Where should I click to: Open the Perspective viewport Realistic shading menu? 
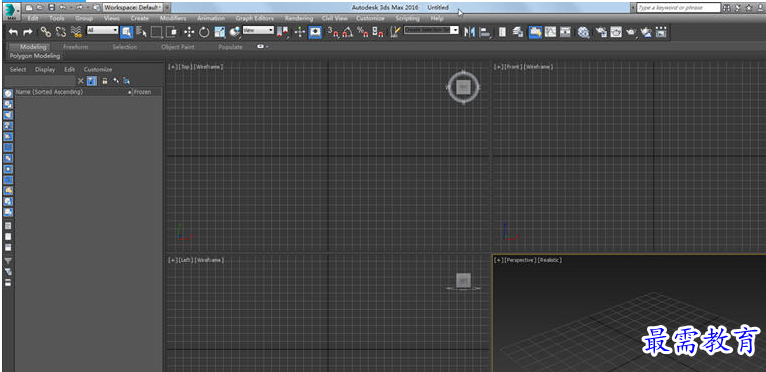[x=550, y=260]
